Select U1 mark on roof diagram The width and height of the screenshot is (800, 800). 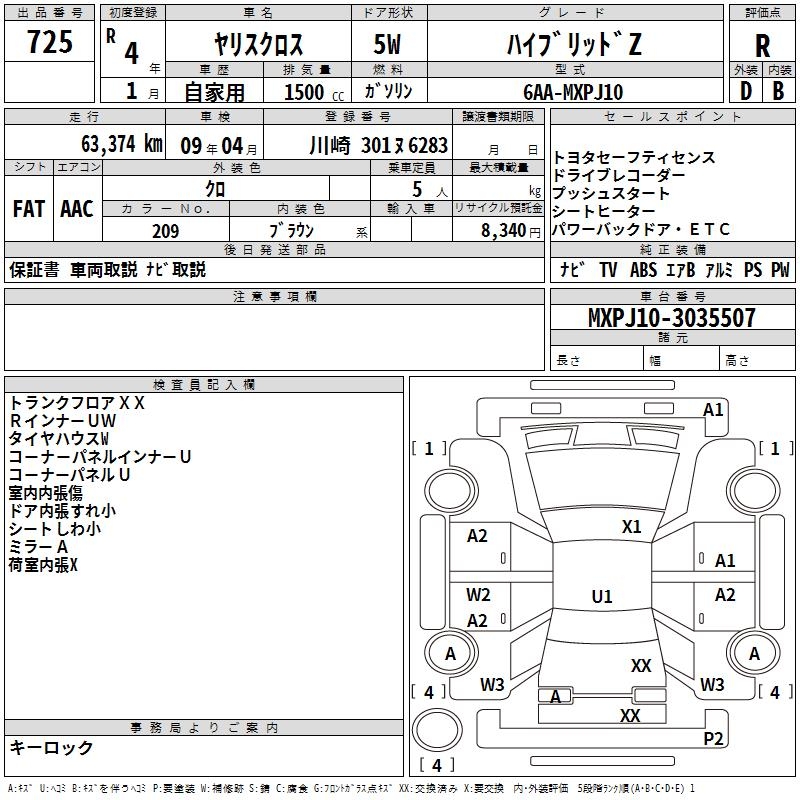click(602, 596)
